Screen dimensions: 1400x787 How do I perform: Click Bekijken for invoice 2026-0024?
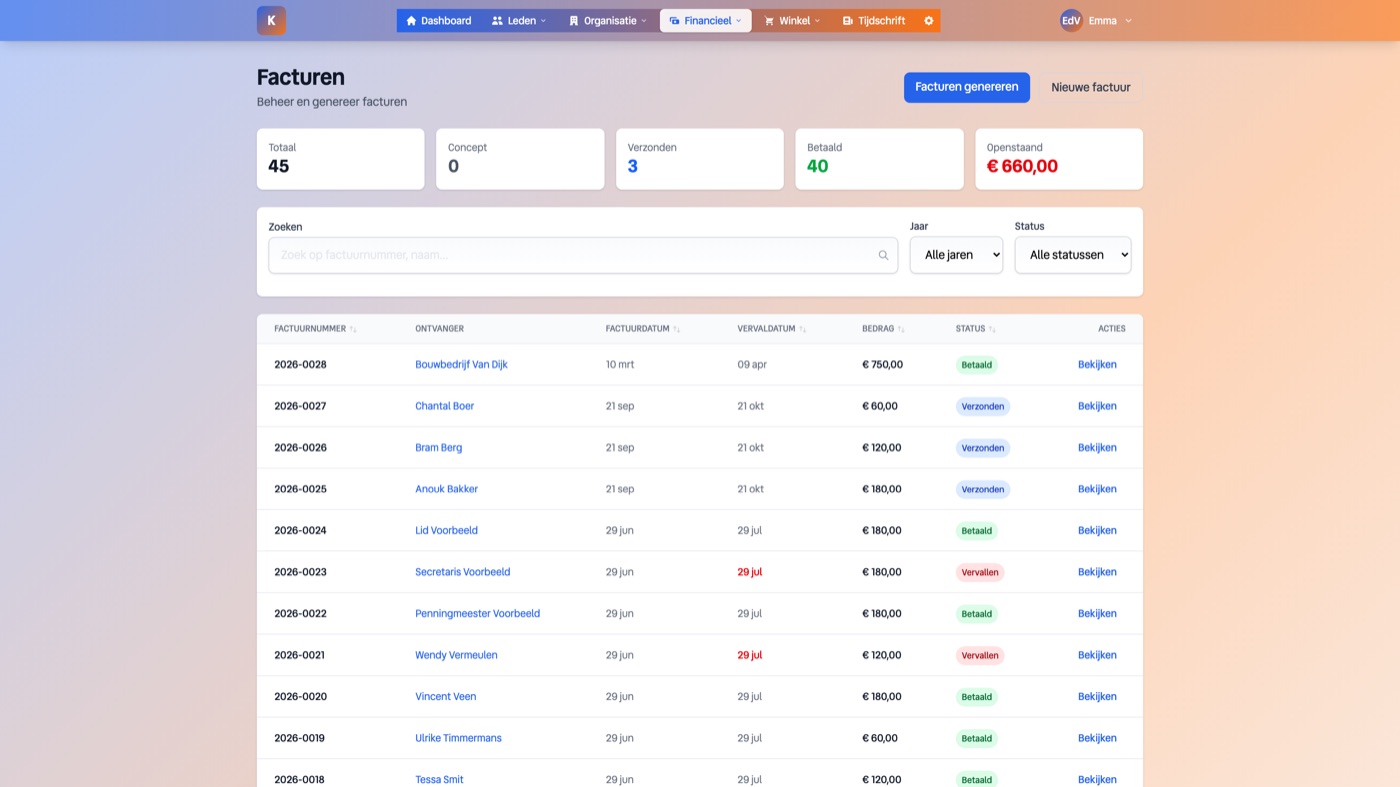(1097, 531)
